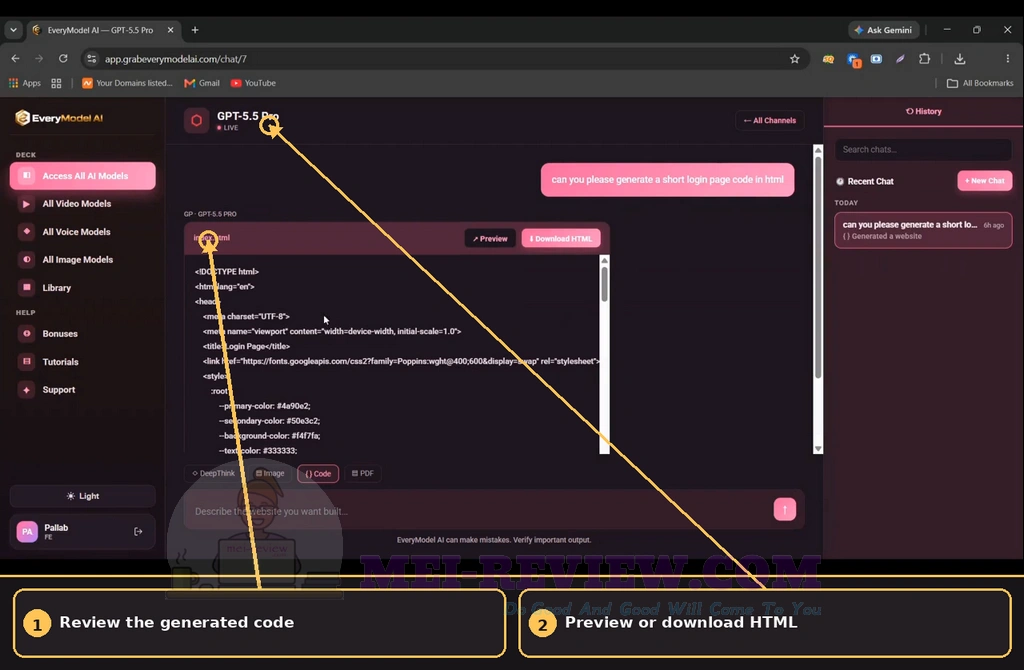Open Gmail bookmark
The height and width of the screenshot is (670, 1024).
tap(202, 83)
